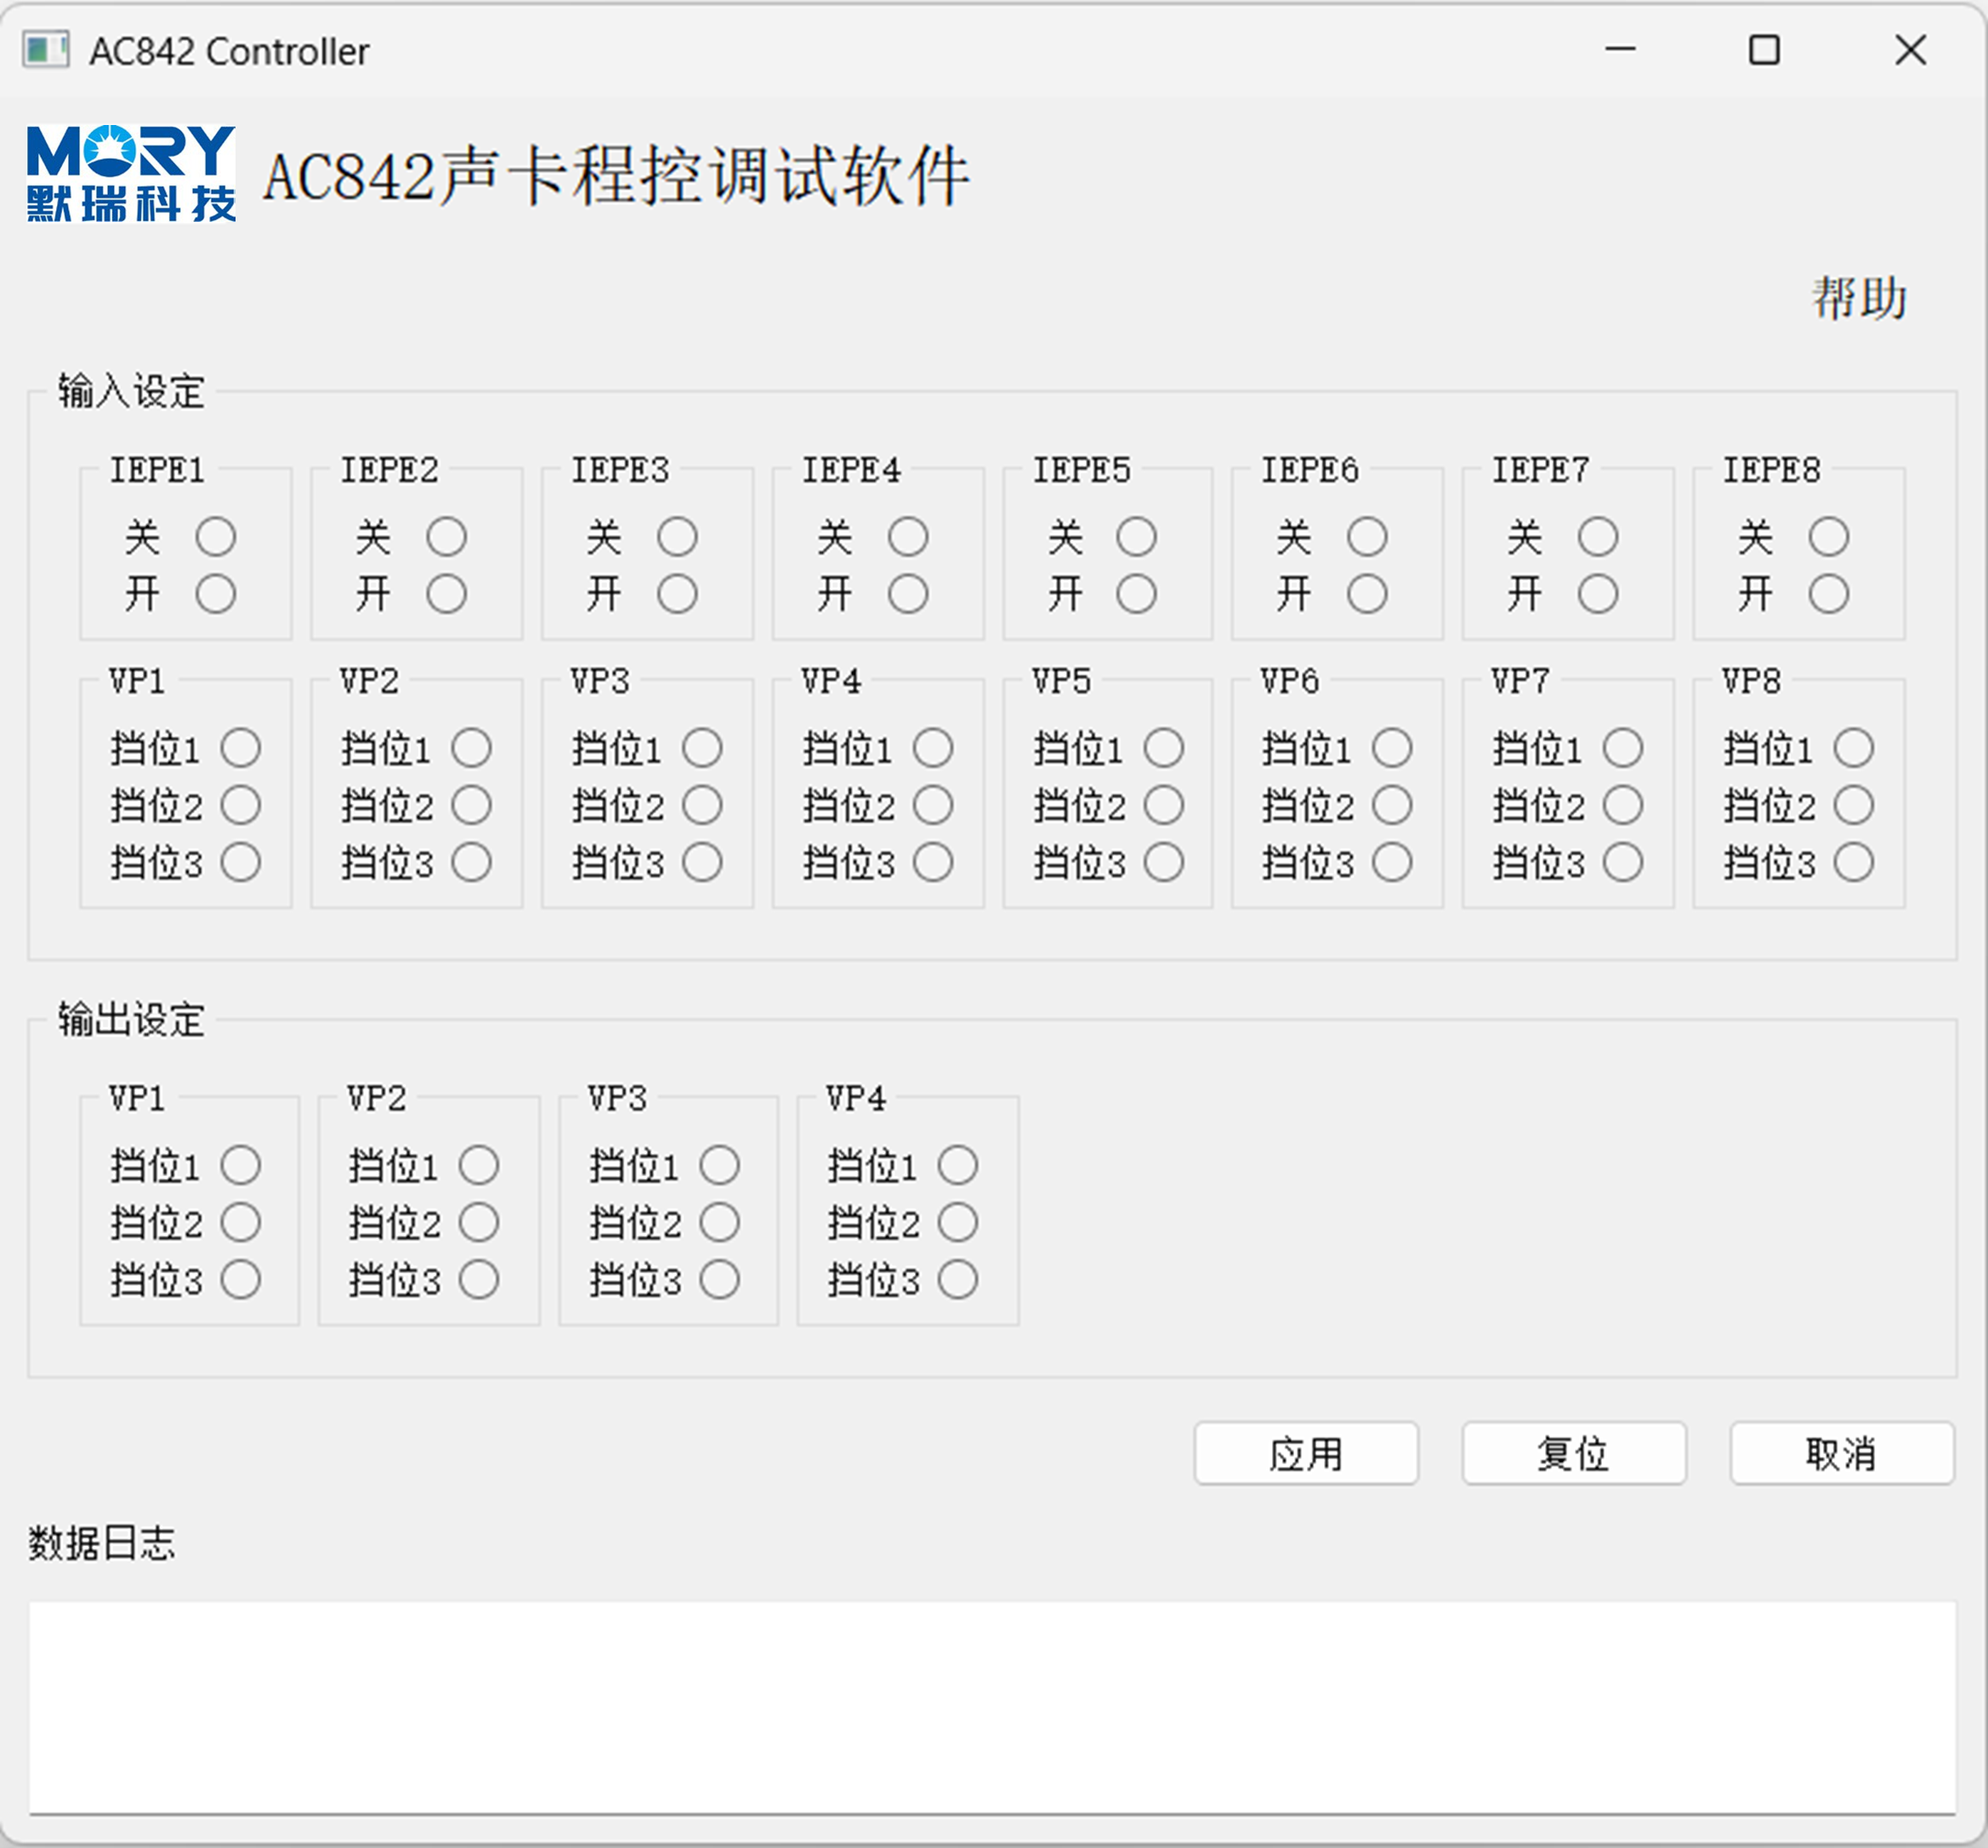This screenshot has width=1988, height=1848.
Task: Select output VP1 挡位2 radio button
Action: pyautogui.click(x=241, y=1222)
